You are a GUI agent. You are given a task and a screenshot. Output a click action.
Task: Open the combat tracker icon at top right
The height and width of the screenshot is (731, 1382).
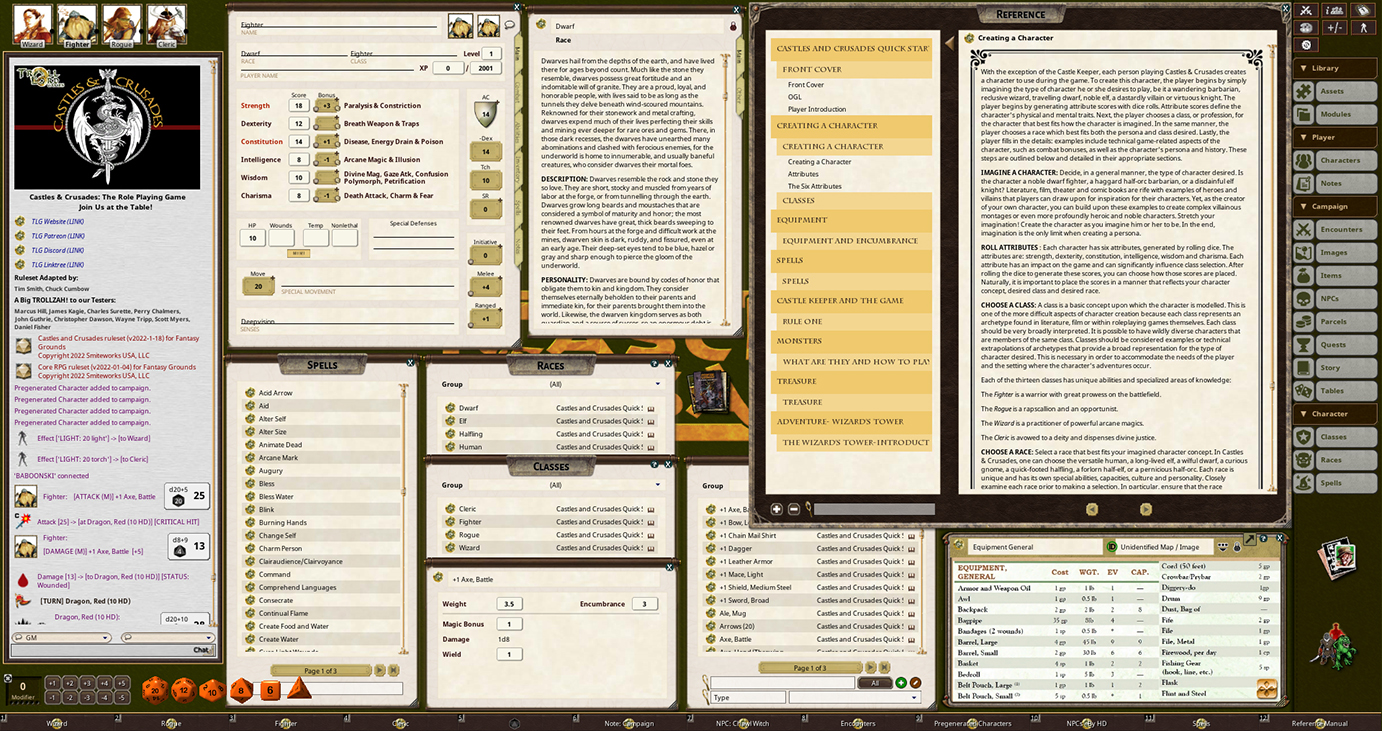1306,10
